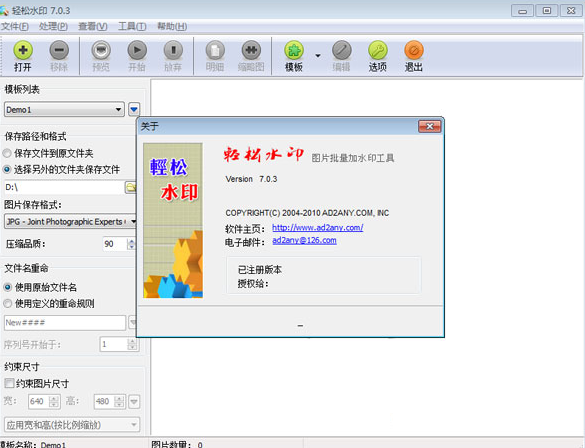The width and height of the screenshot is (585, 448).
Task: Click the width 640 field
Action: pos(38,401)
